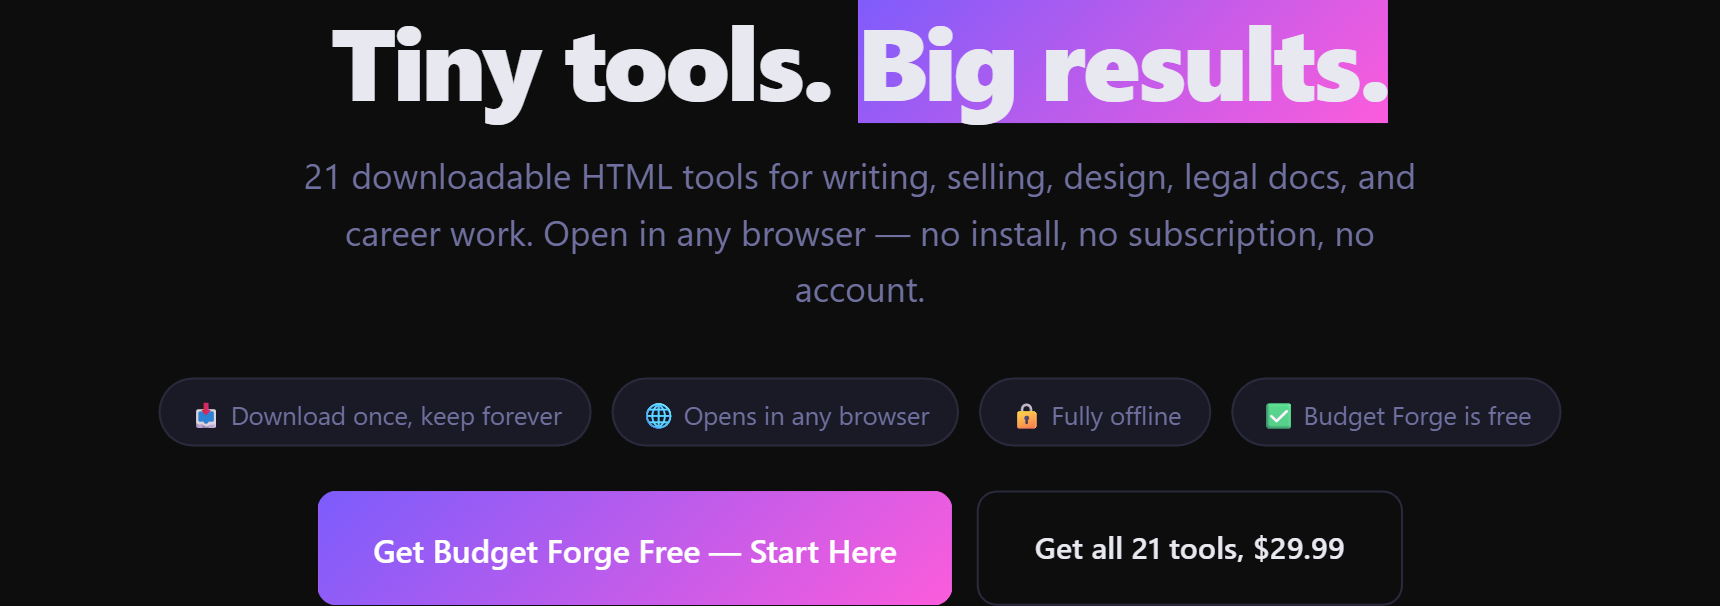Screen dimensions: 1720x606
Task: Click the globe icon beside Opens in any browser
Action: pyautogui.click(x=659, y=416)
